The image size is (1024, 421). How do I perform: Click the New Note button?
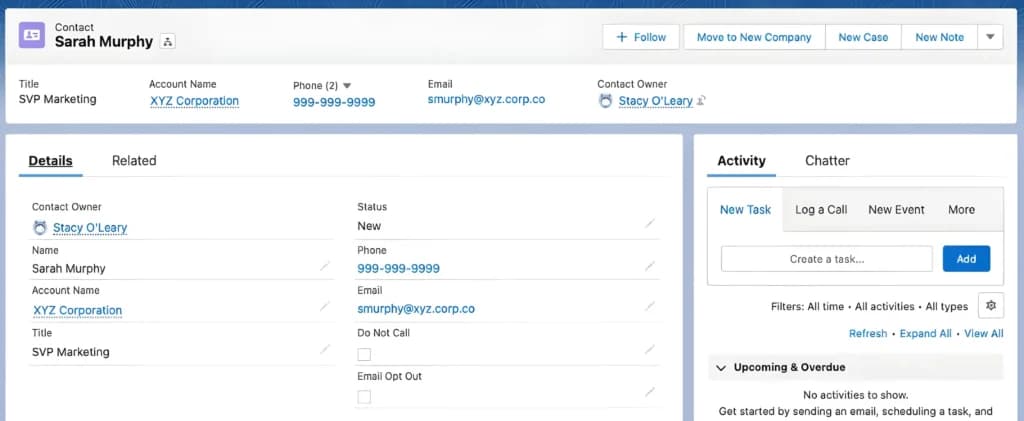pyautogui.click(x=939, y=37)
